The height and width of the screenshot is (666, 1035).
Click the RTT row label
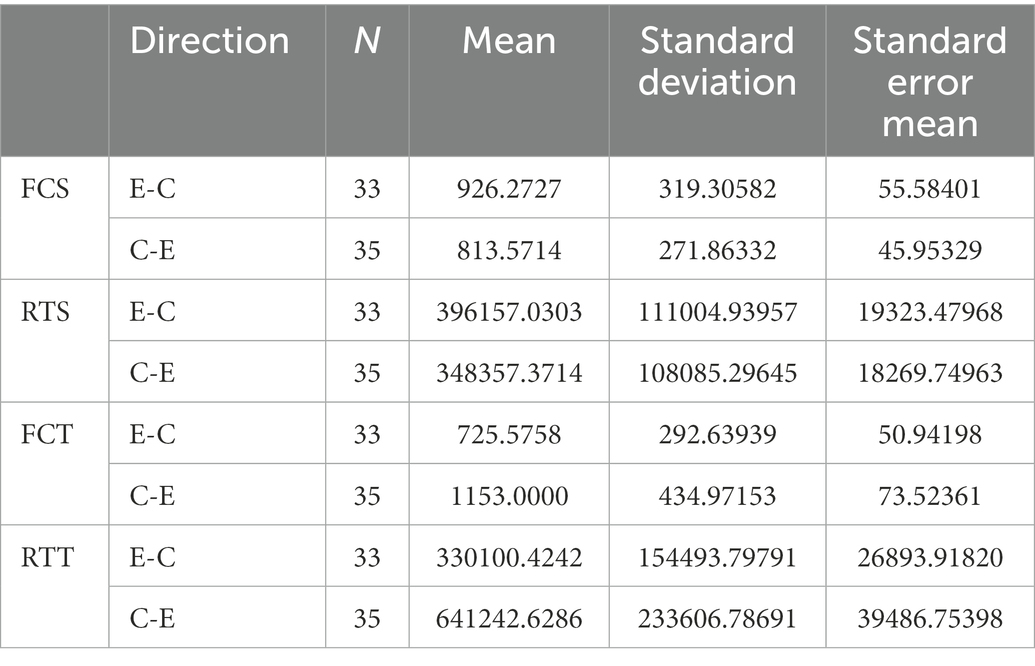coord(47,557)
